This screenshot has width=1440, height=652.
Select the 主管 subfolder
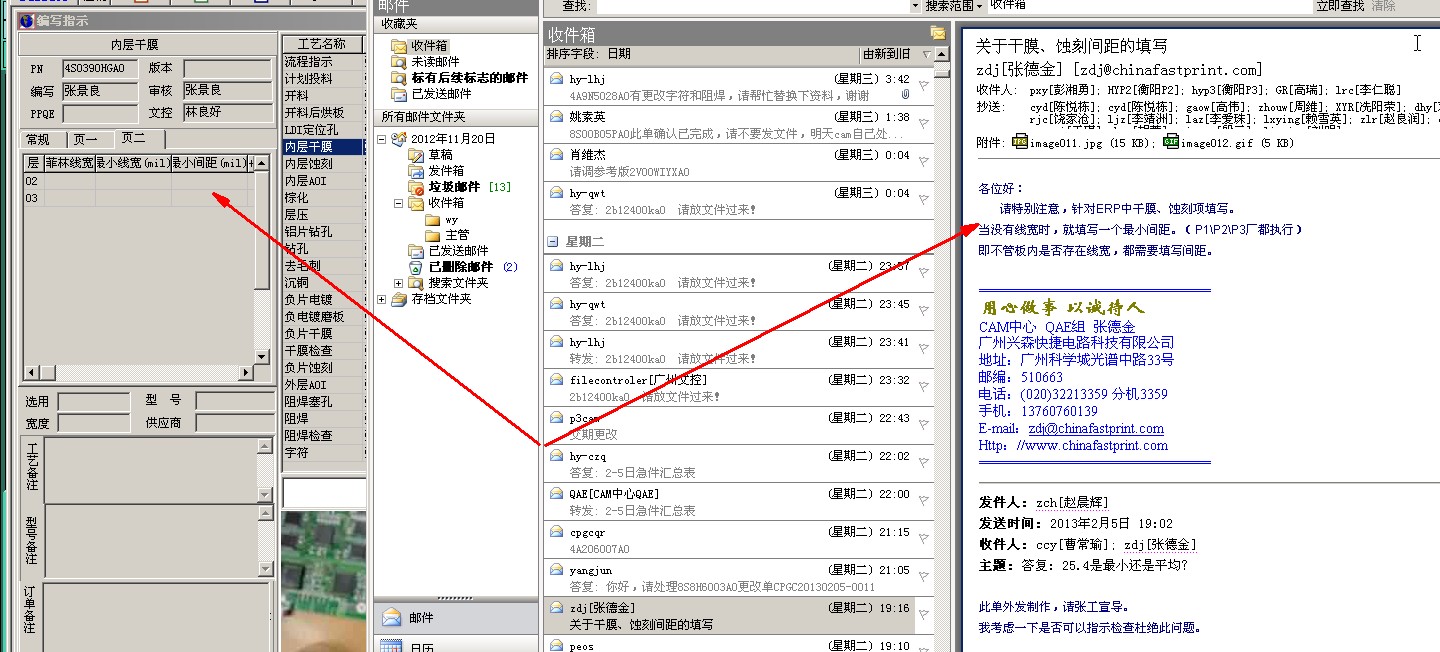[457, 235]
